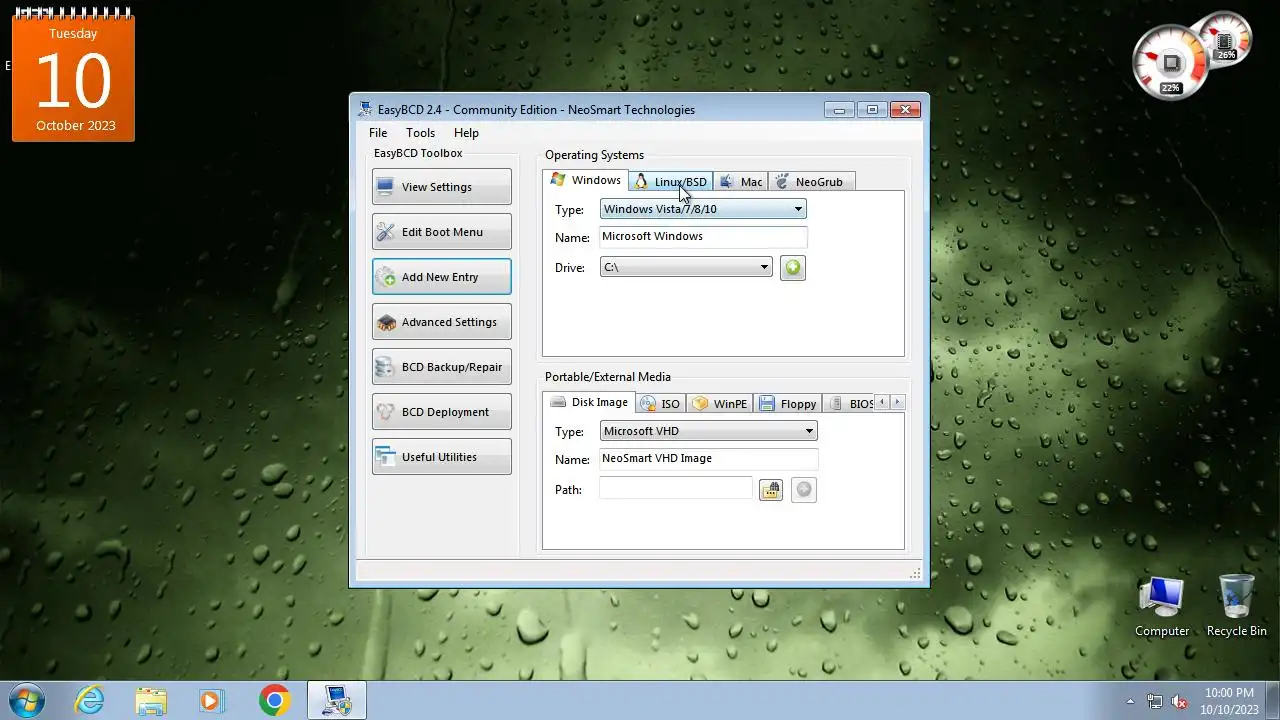
Task: Switch to the Linux/BSD tab
Action: (x=671, y=182)
